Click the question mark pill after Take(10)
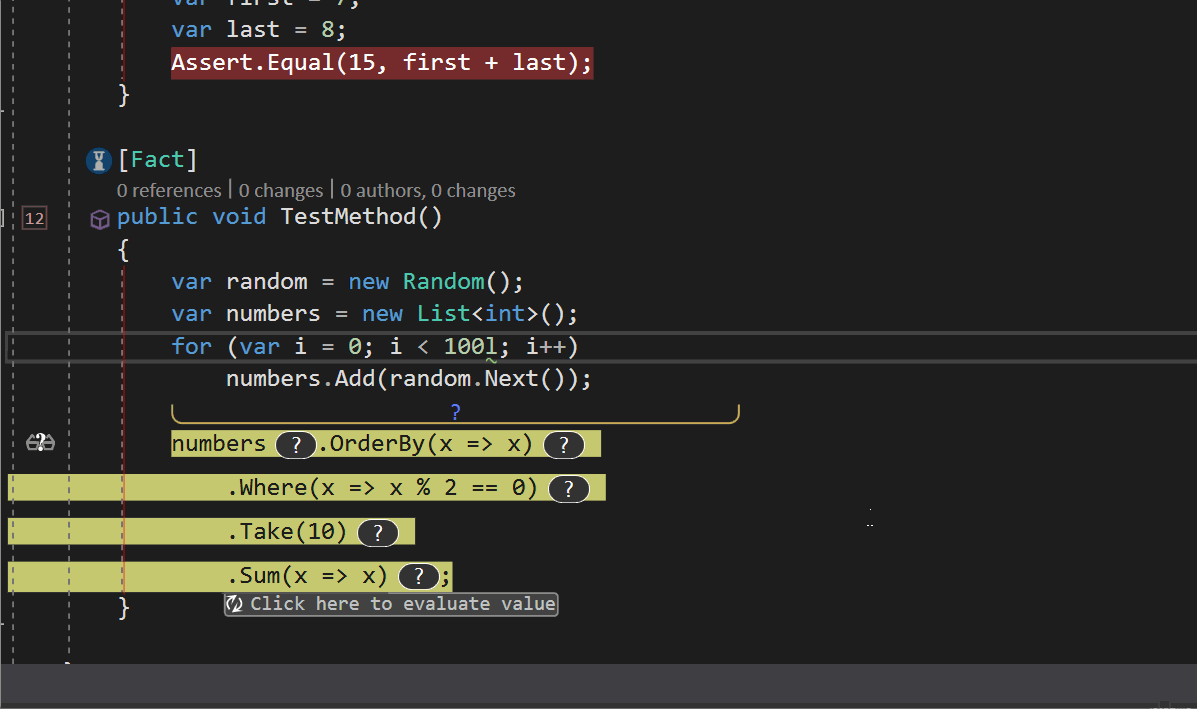 click(x=378, y=533)
